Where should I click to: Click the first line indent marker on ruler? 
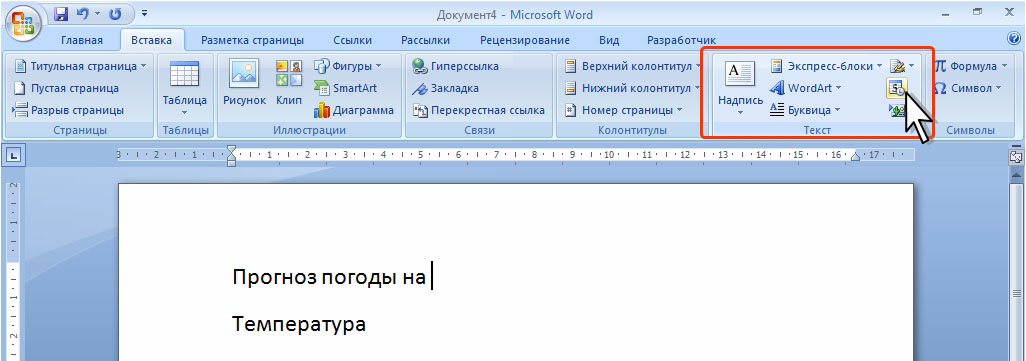coord(231,150)
